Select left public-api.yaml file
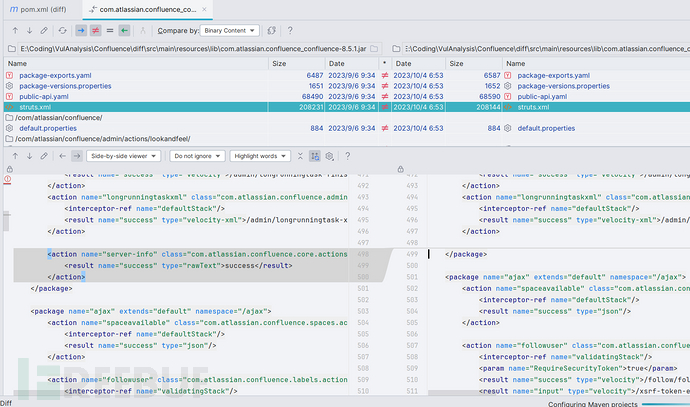Image resolution: width=690 pixels, height=407 pixels. point(44,97)
